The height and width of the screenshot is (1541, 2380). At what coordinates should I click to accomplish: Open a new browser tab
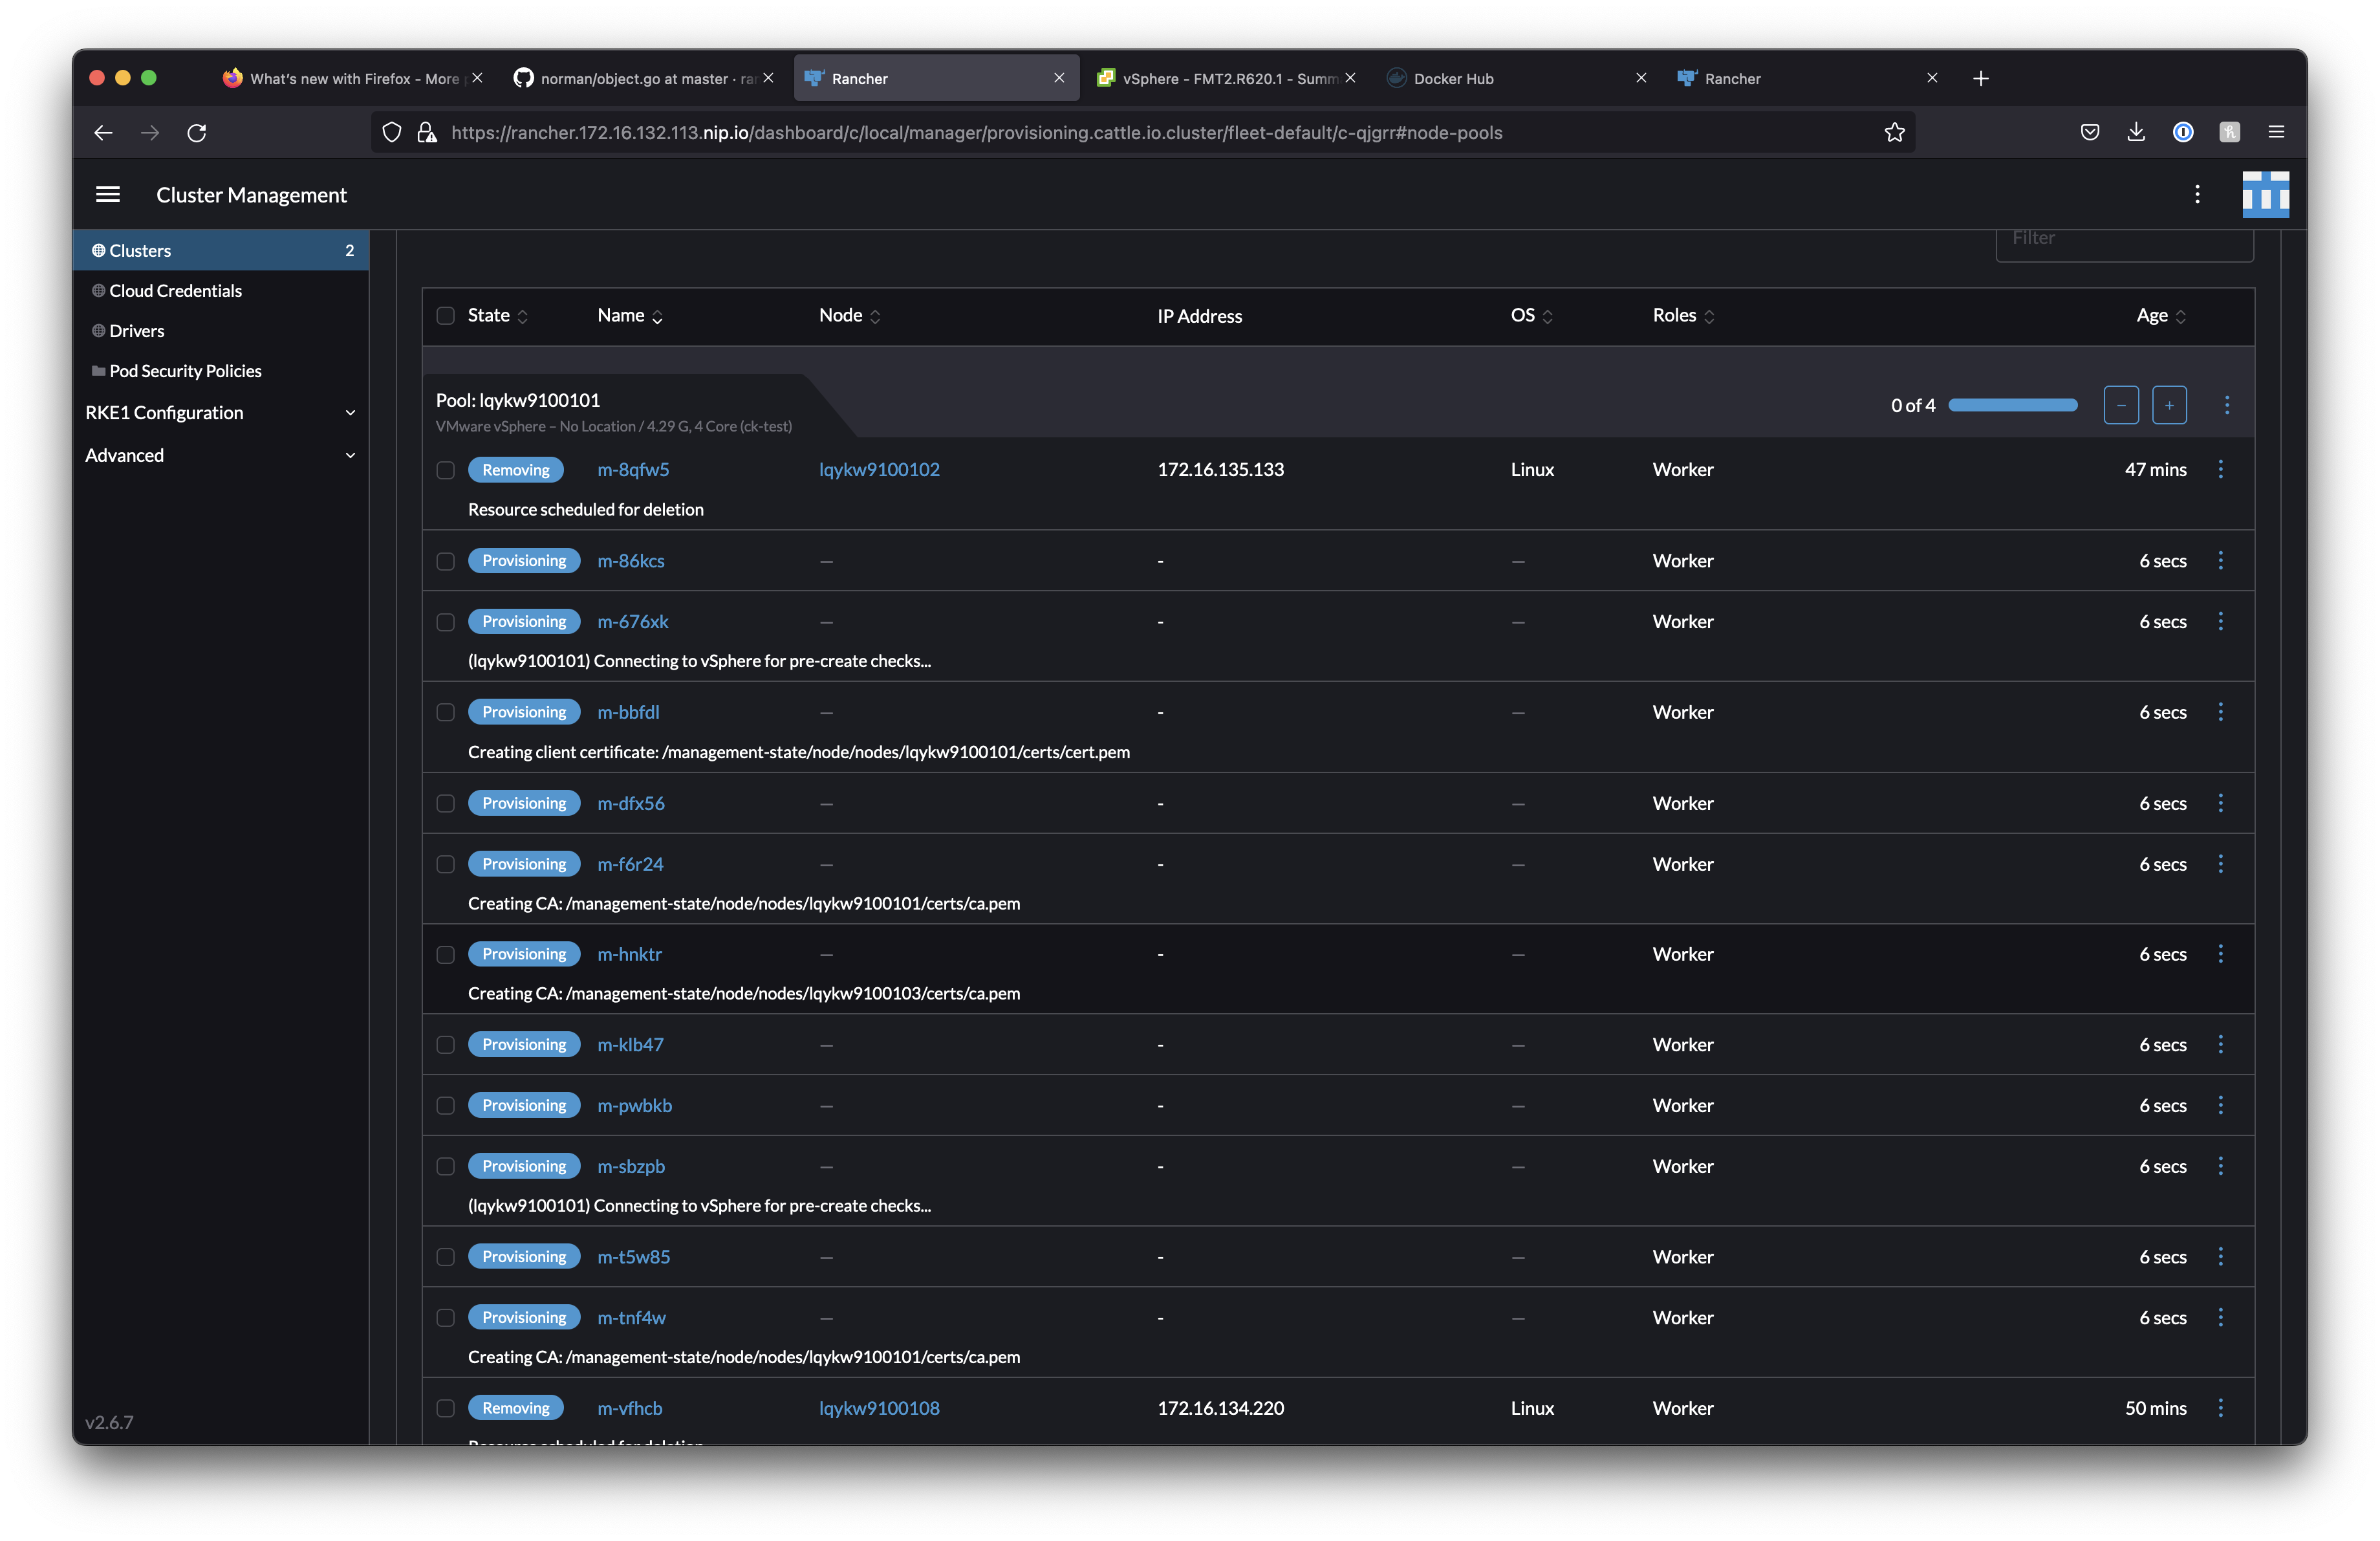coord(1980,79)
